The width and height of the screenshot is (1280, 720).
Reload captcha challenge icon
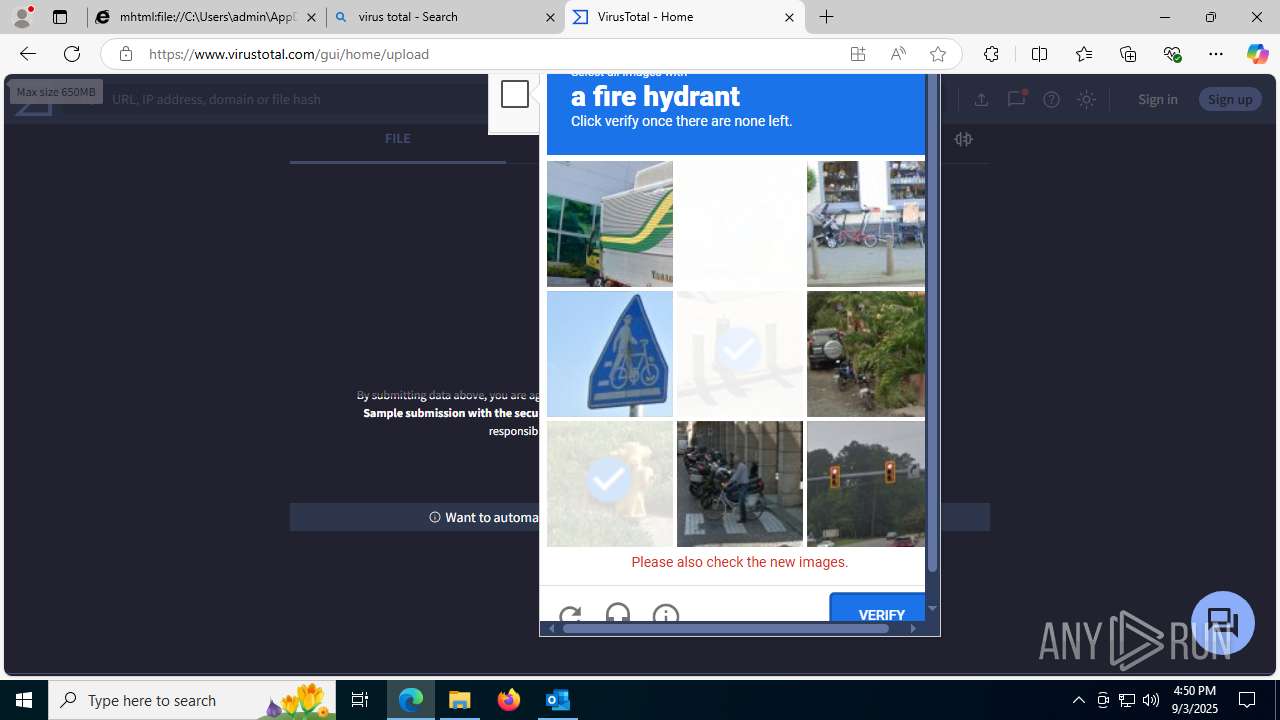coord(570,613)
